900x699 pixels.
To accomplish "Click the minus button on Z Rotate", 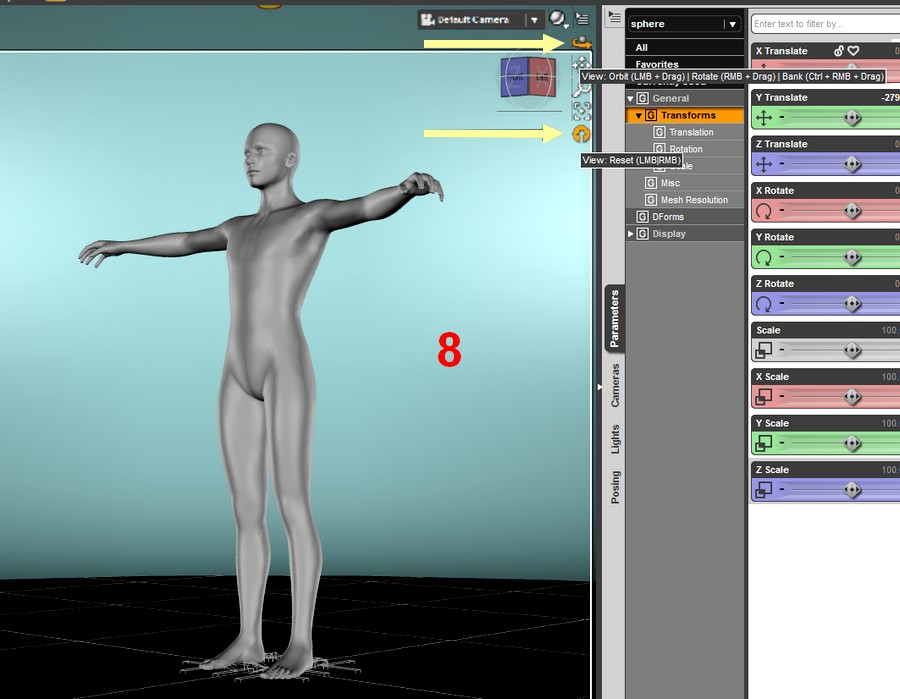I will (782, 304).
